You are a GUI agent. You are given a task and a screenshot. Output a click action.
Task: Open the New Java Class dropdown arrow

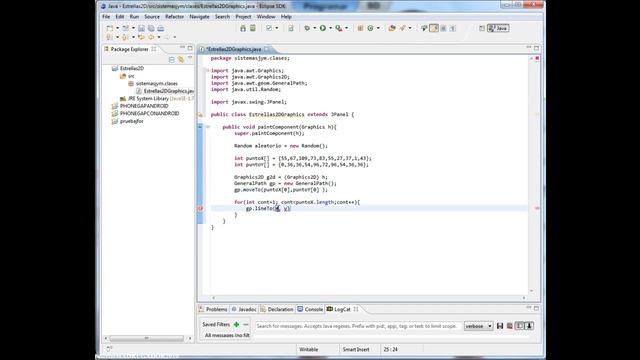(x=378, y=28)
